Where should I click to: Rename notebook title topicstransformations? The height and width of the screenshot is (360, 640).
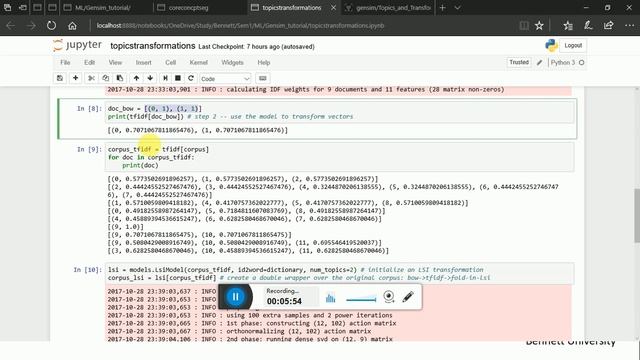(153, 46)
